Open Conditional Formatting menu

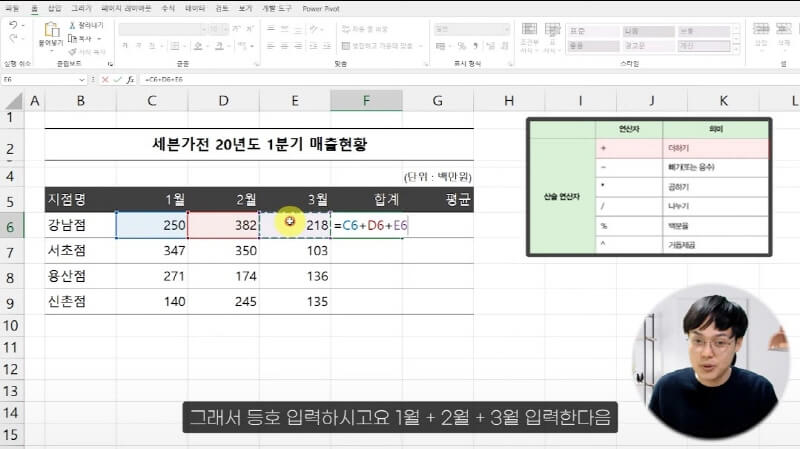pos(529,38)
